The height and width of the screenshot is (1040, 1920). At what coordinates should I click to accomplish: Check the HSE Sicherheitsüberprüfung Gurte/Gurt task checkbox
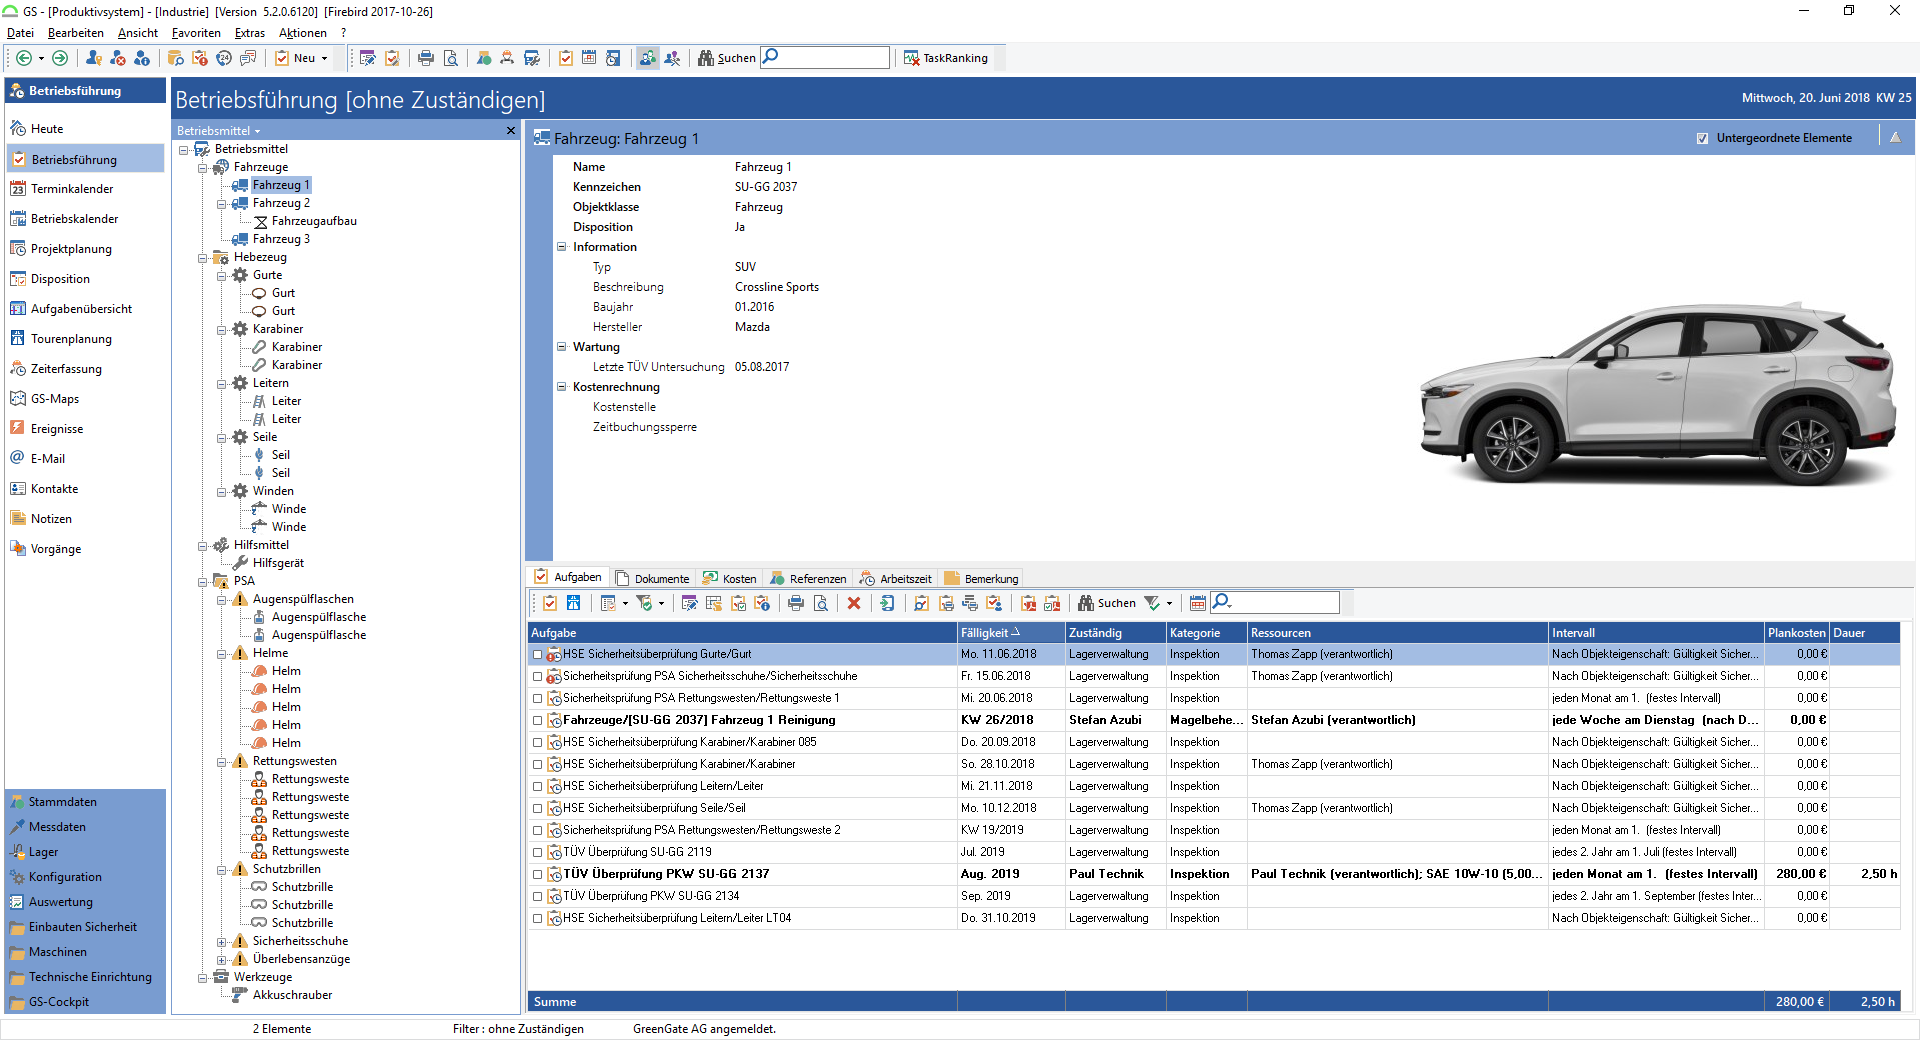tap(538, 654)
